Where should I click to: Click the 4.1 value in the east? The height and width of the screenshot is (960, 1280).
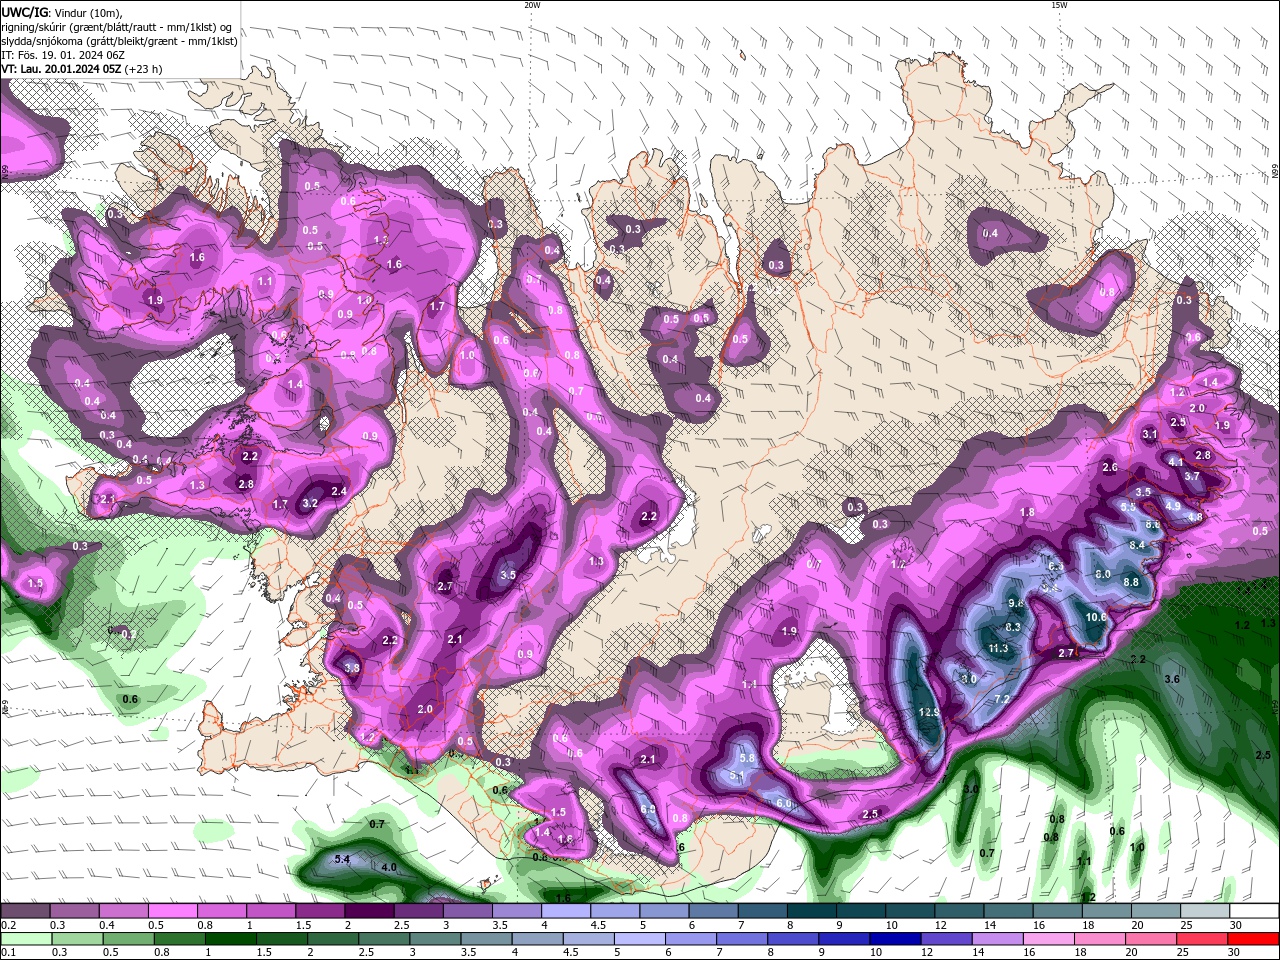pos(1176,462)
